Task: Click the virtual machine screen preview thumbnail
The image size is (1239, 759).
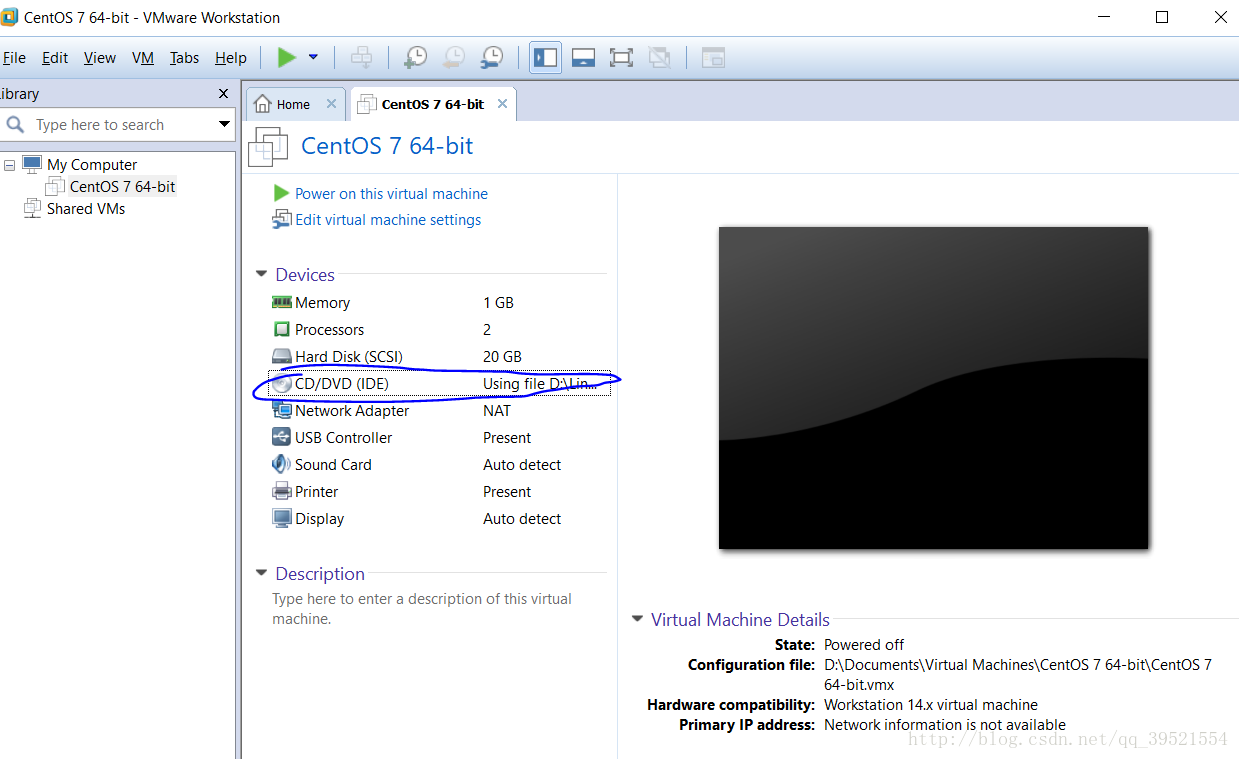Action: [933, 388]
